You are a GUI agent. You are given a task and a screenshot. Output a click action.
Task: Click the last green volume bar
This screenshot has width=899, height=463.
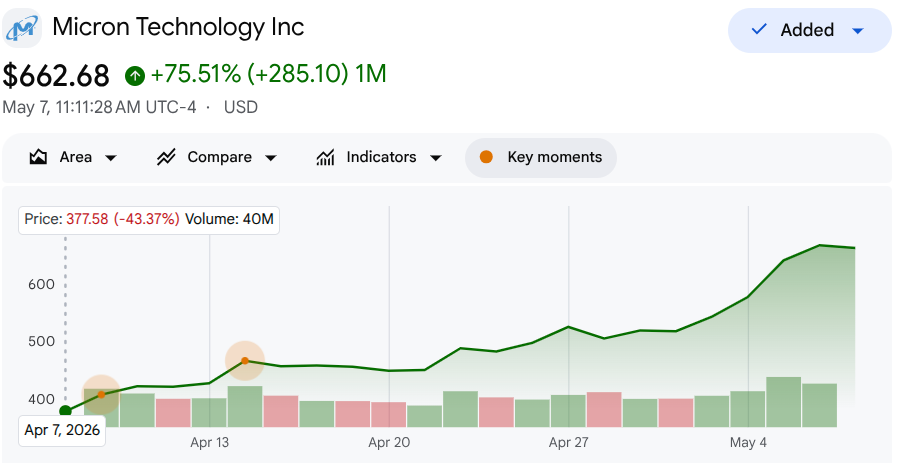[x=819, y=405]
